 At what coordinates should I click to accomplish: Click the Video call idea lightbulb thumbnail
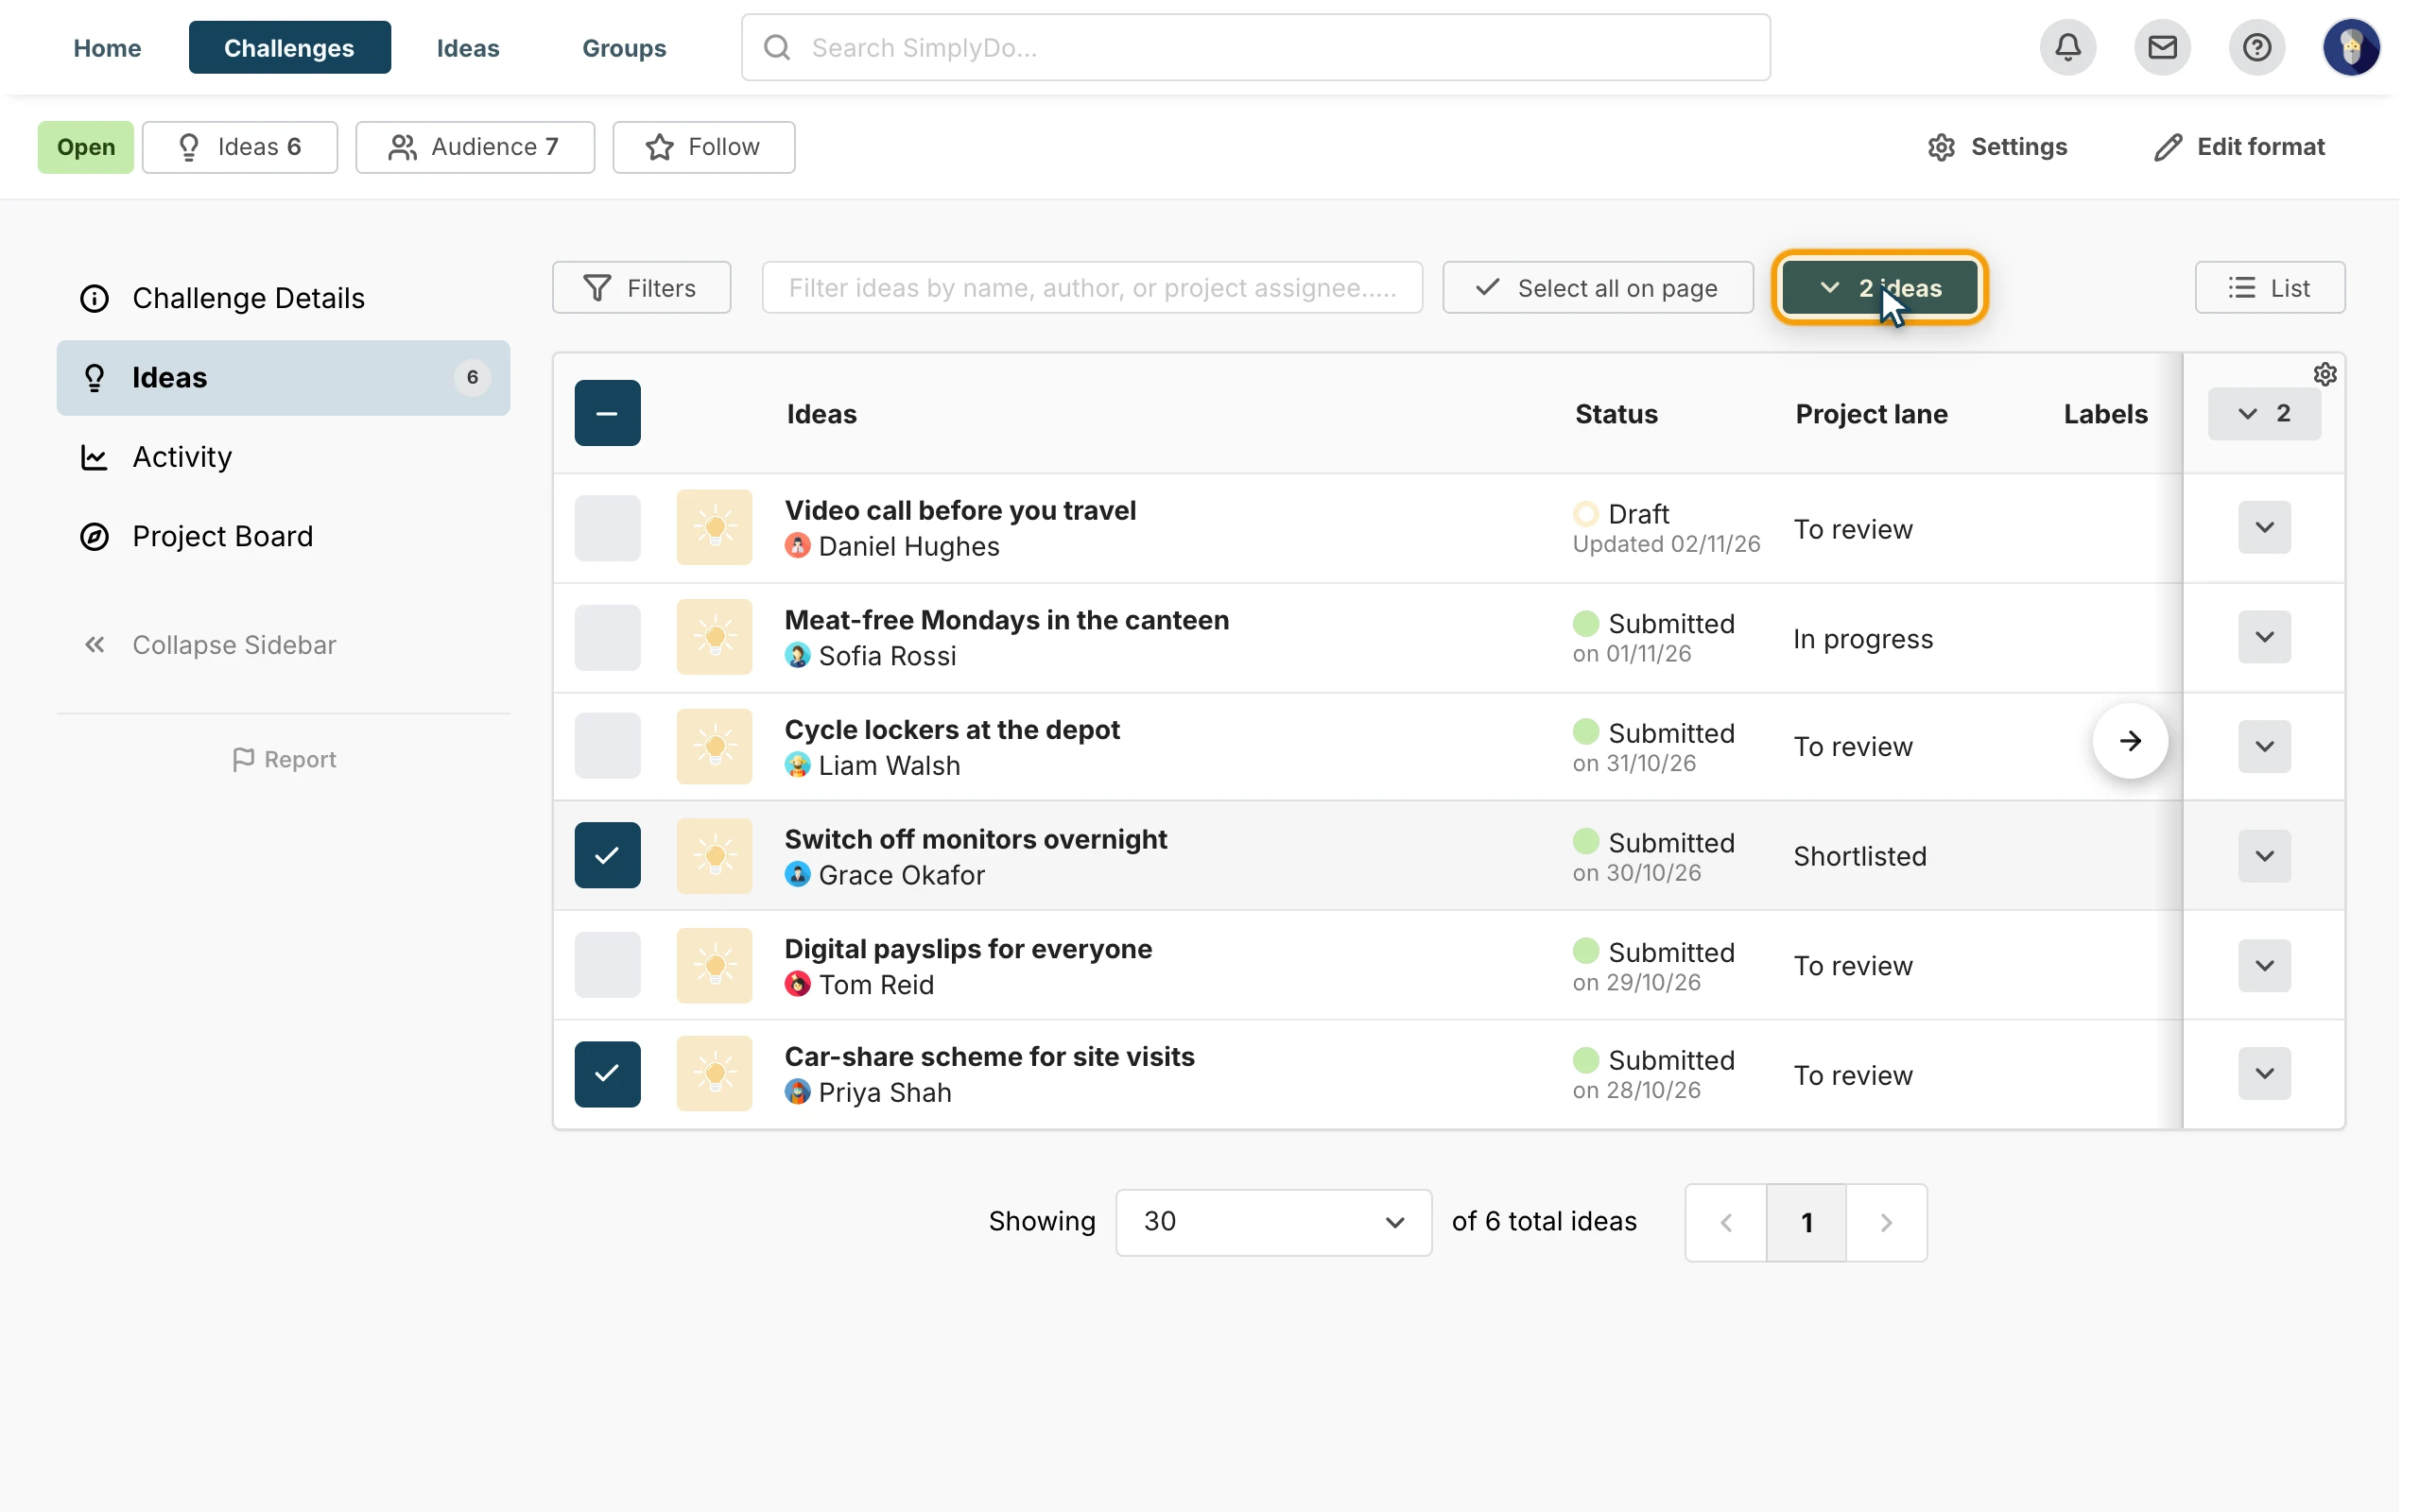(714, 528)
